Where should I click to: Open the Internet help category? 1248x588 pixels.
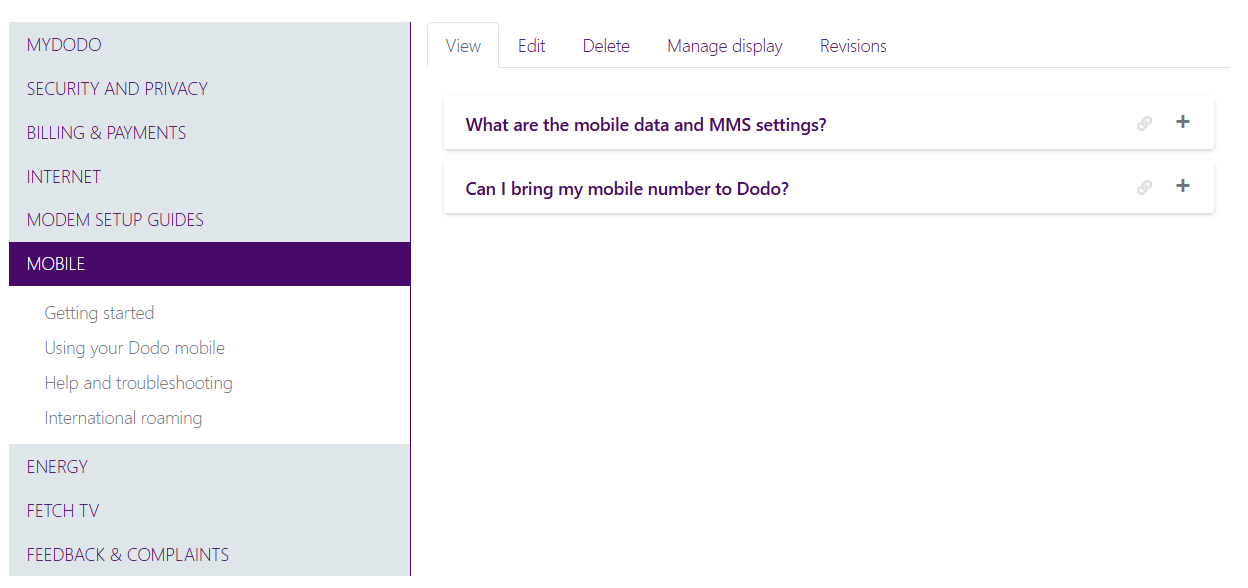pos(64,177)
